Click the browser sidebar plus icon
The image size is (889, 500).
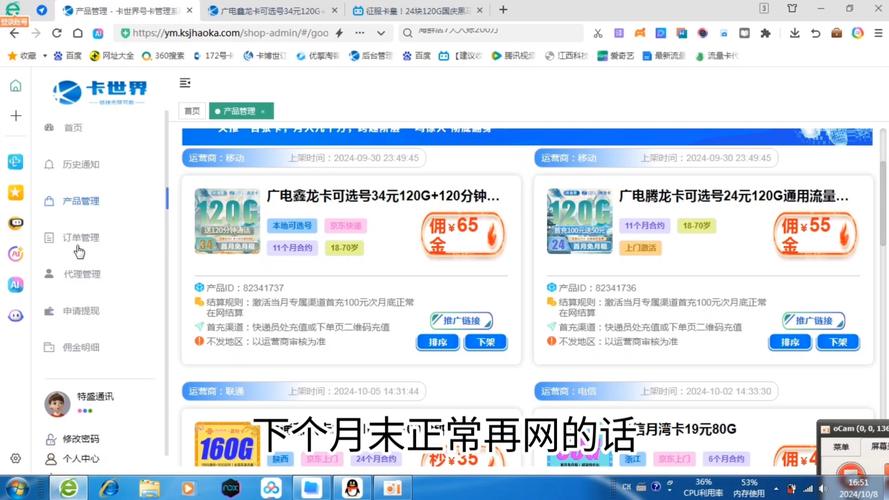pos(16,116)
